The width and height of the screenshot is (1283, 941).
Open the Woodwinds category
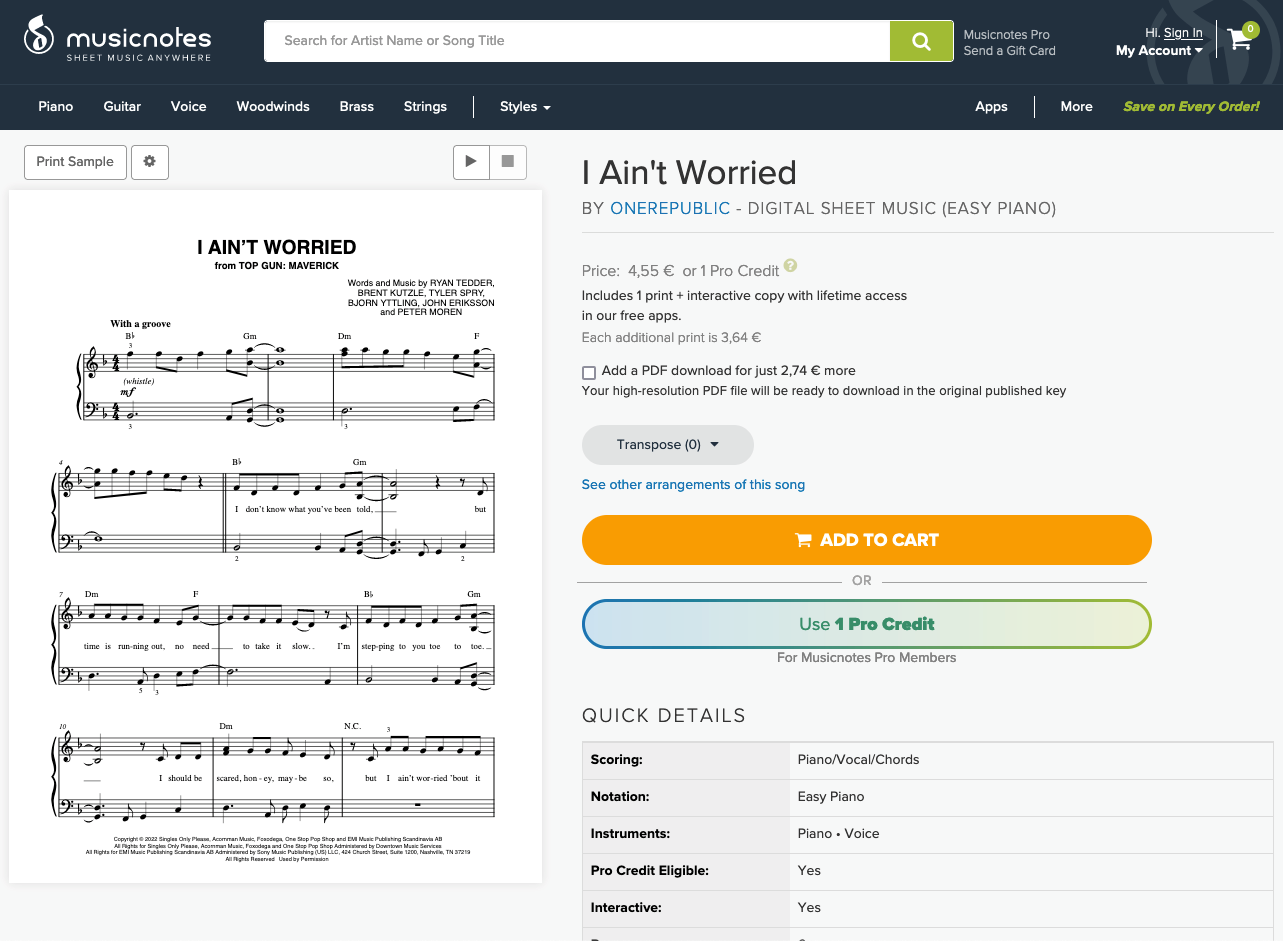pos(273,107)
